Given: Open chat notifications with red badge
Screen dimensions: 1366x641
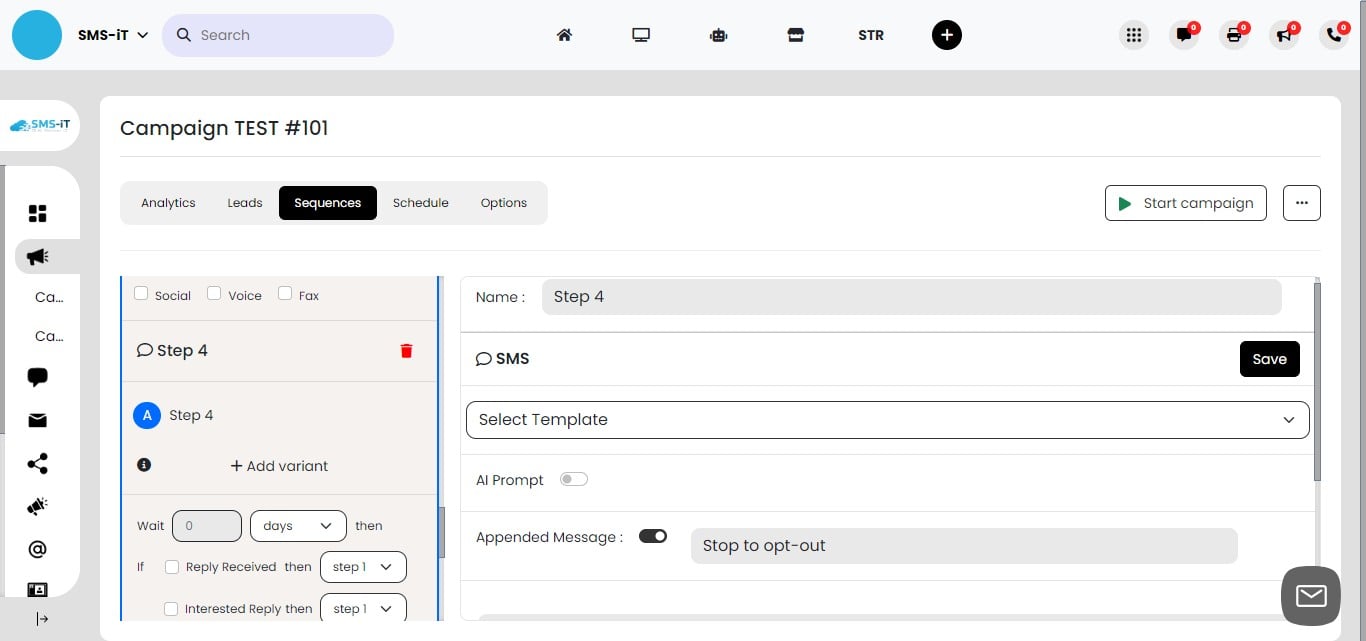Looking at the screenshot, I should point(1184,34).
